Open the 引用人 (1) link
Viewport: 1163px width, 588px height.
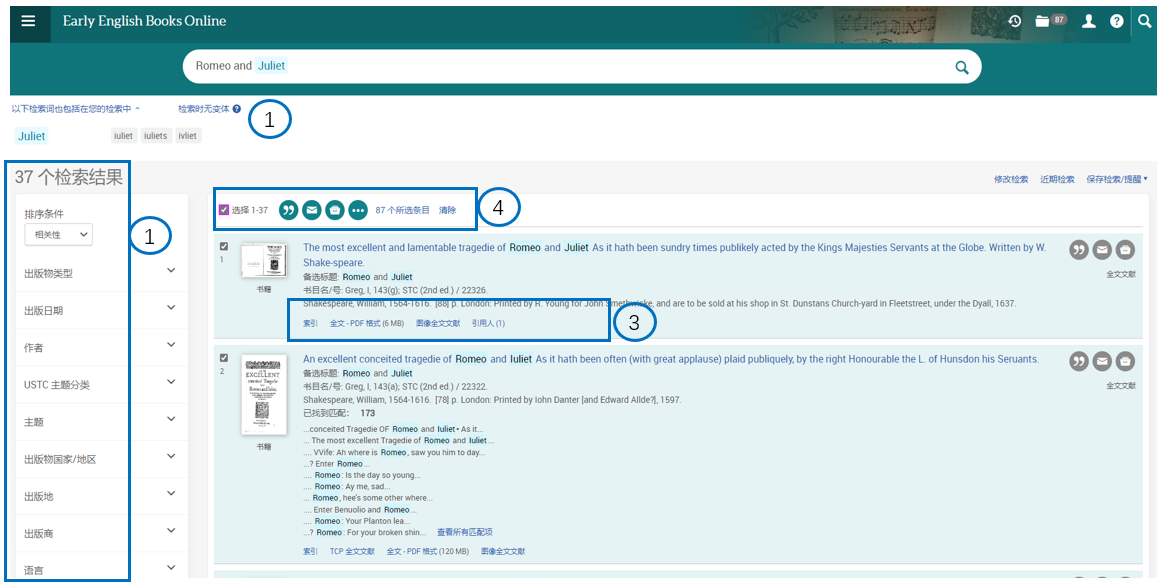click(x=488, y=323)
